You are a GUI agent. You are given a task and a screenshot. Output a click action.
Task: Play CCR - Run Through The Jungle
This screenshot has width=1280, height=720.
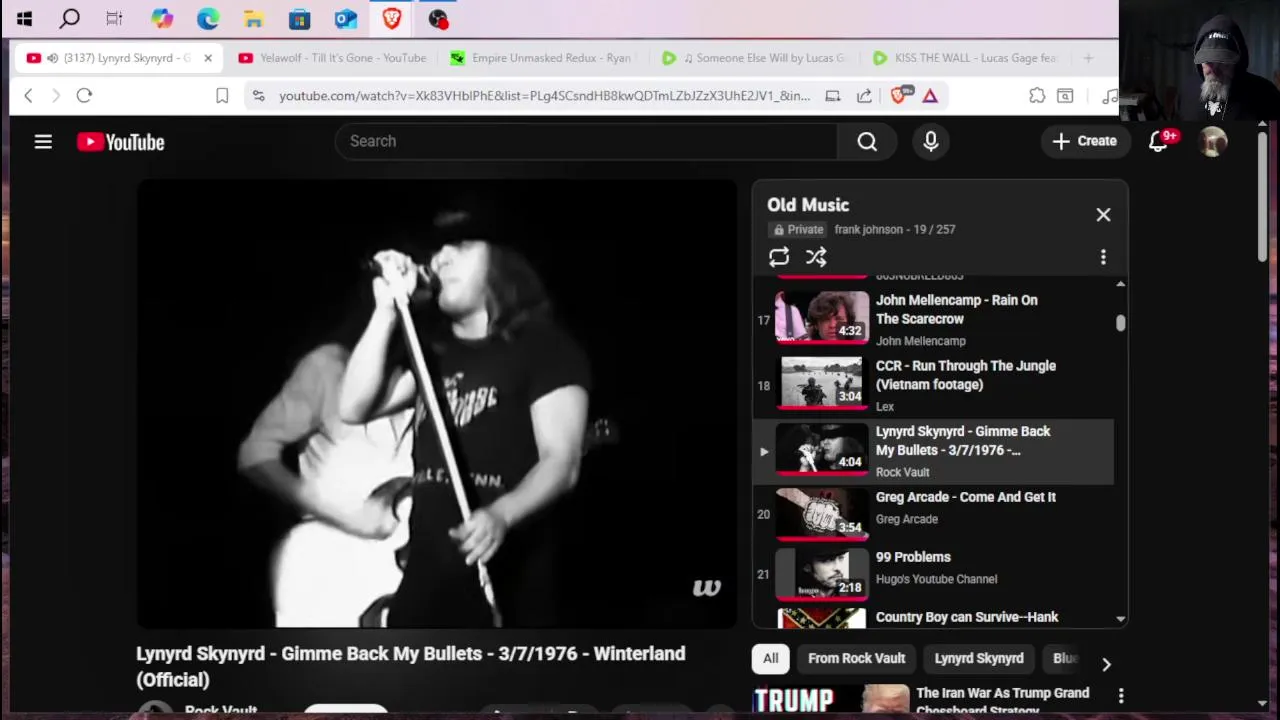pyautogui.click(x=933, y=385)
